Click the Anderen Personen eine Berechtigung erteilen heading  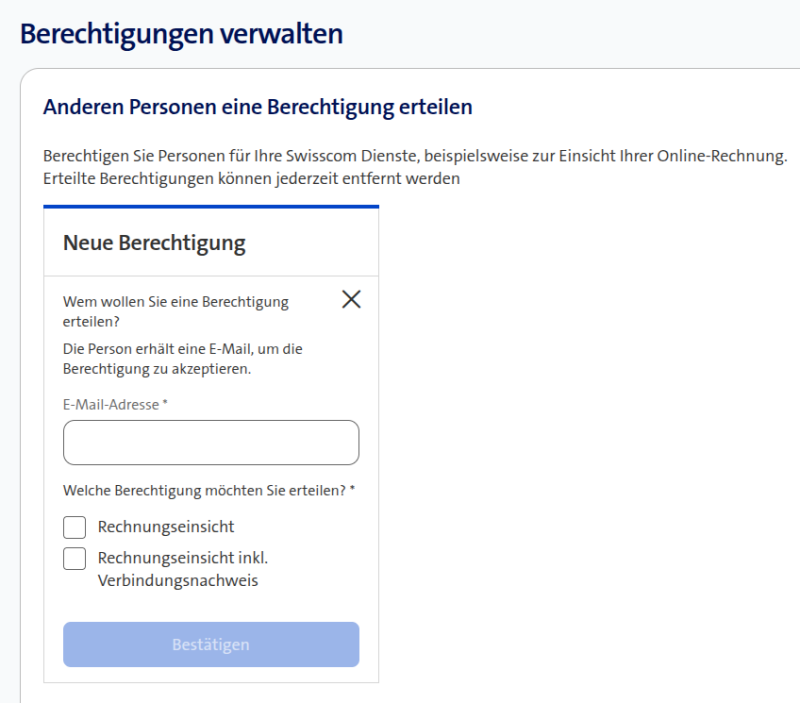(257, 107)
